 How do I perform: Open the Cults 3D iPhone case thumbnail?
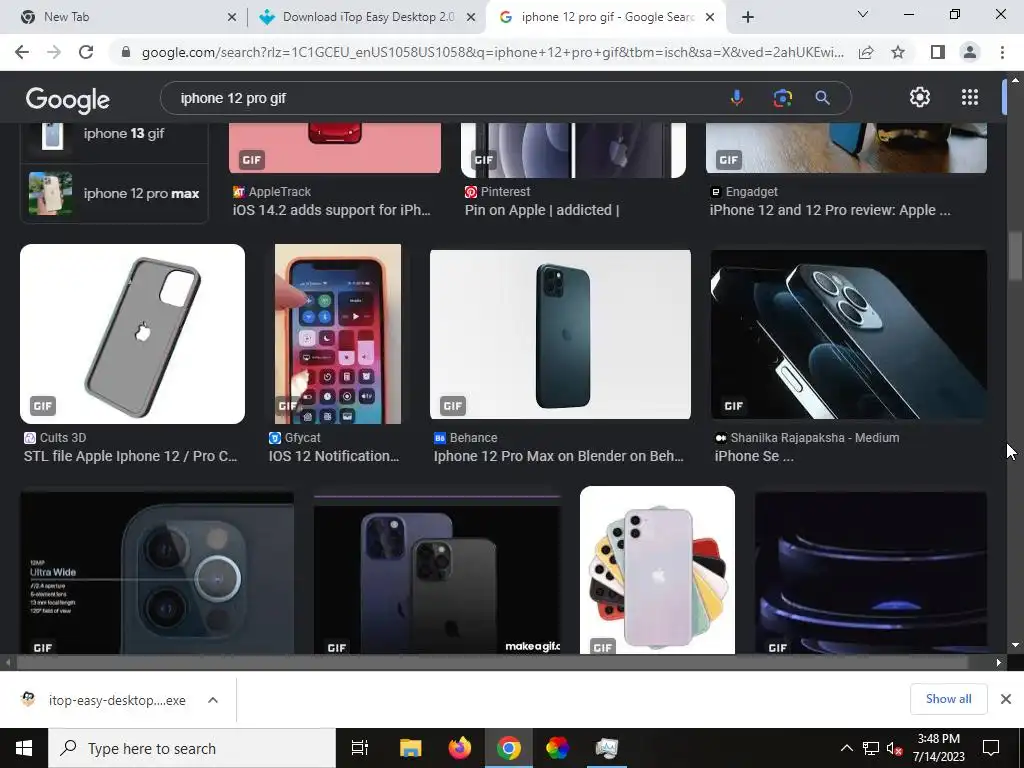tap(133, 334)
